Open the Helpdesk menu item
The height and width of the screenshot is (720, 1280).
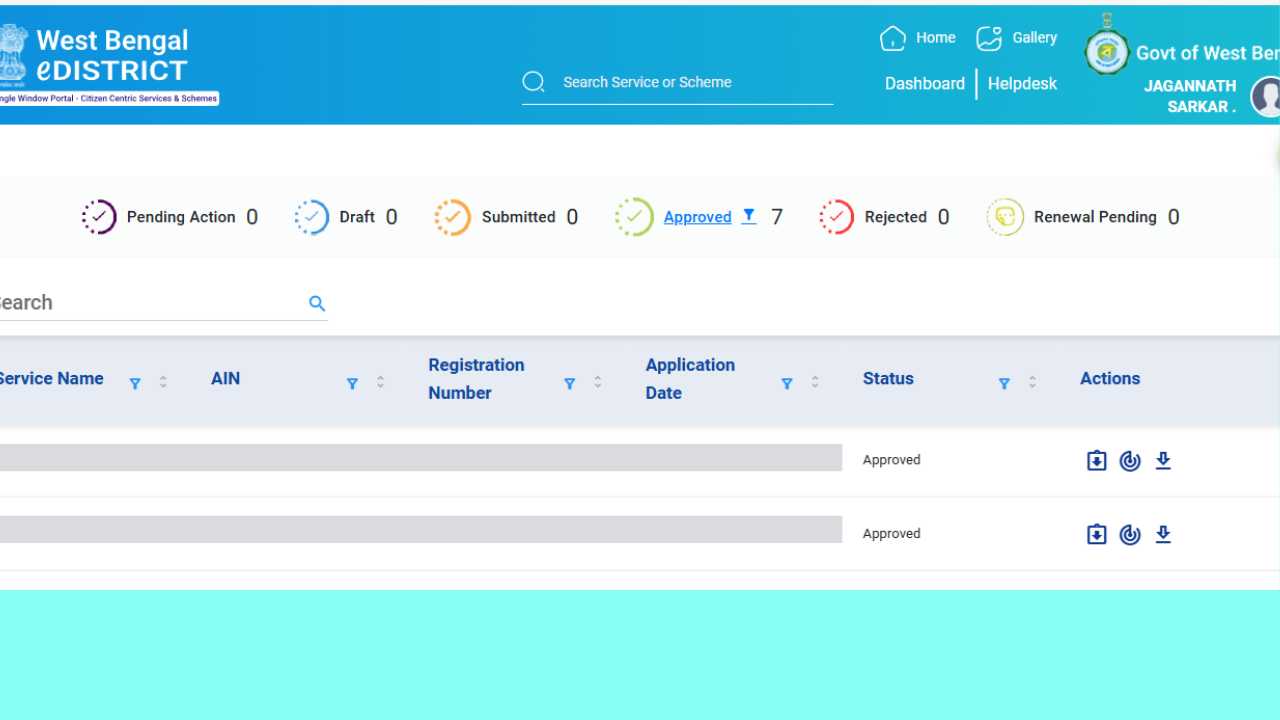[x=1021, y=84]
